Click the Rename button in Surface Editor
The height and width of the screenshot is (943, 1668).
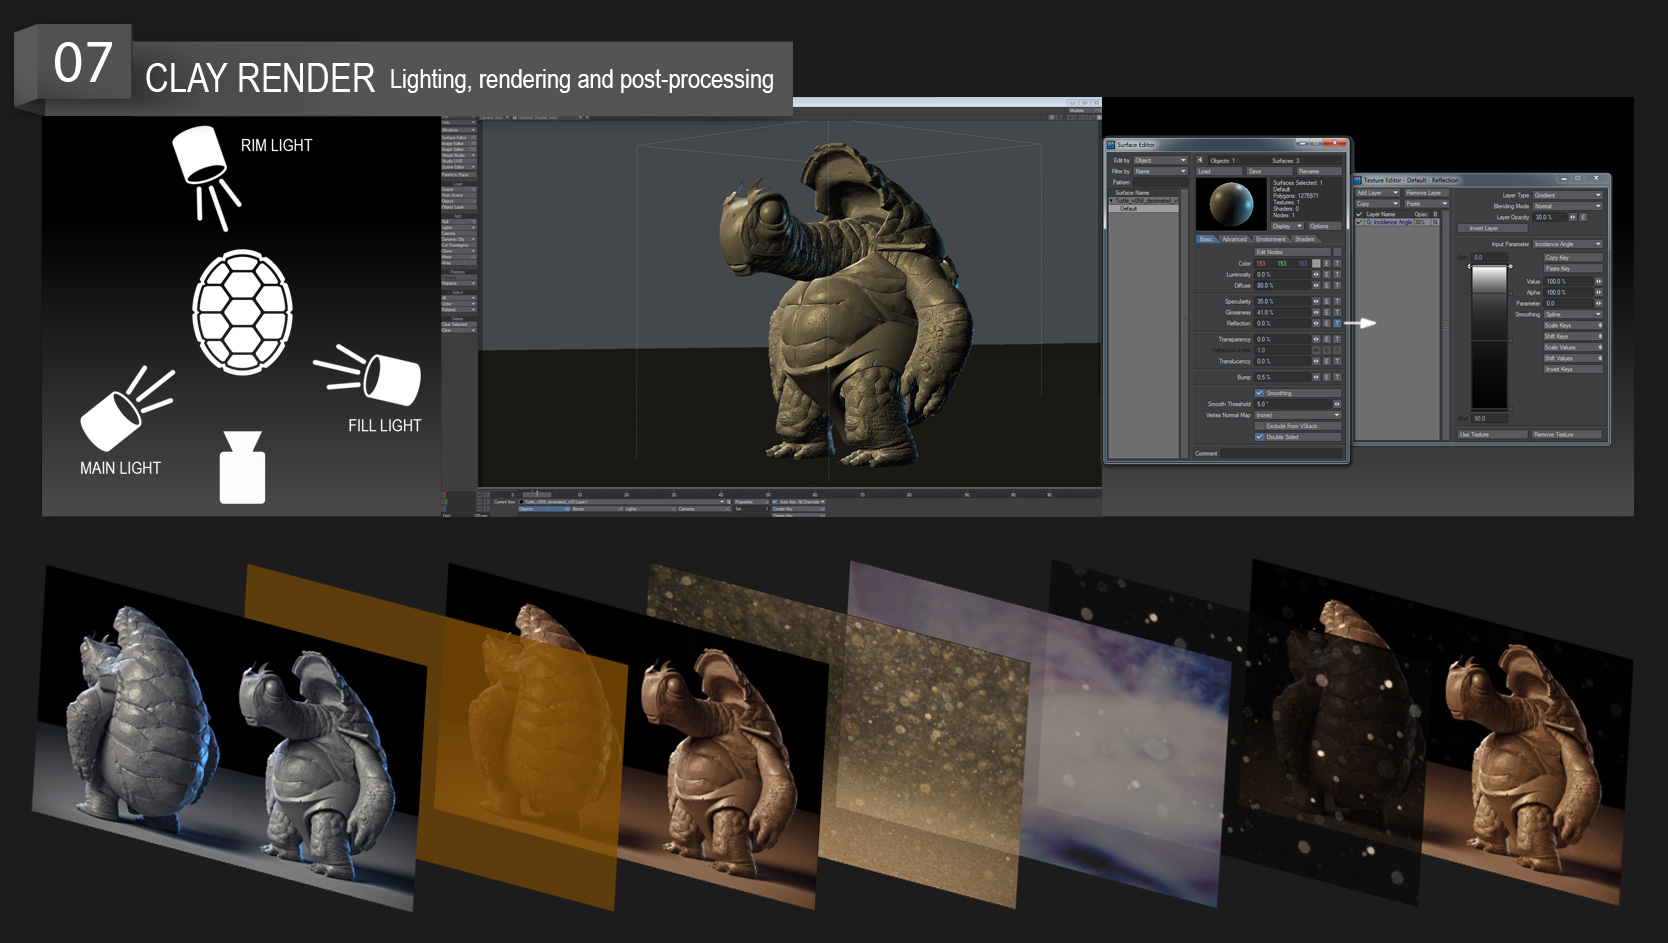[1319, 171]
